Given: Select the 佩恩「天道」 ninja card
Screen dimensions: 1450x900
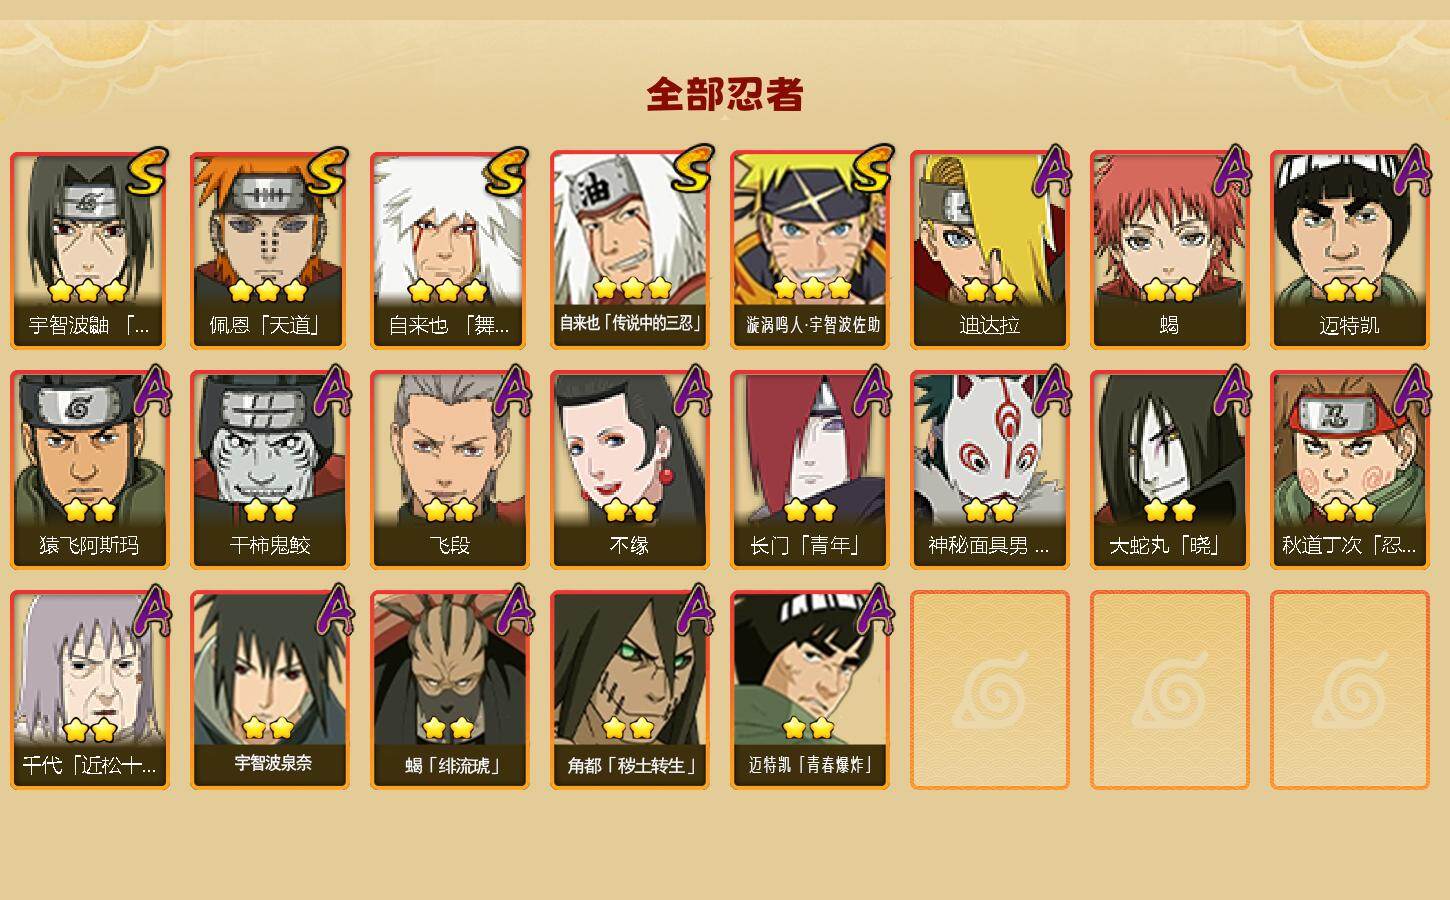Looking at the screenshot, I should pyautogui.click(x=269, y=250).
